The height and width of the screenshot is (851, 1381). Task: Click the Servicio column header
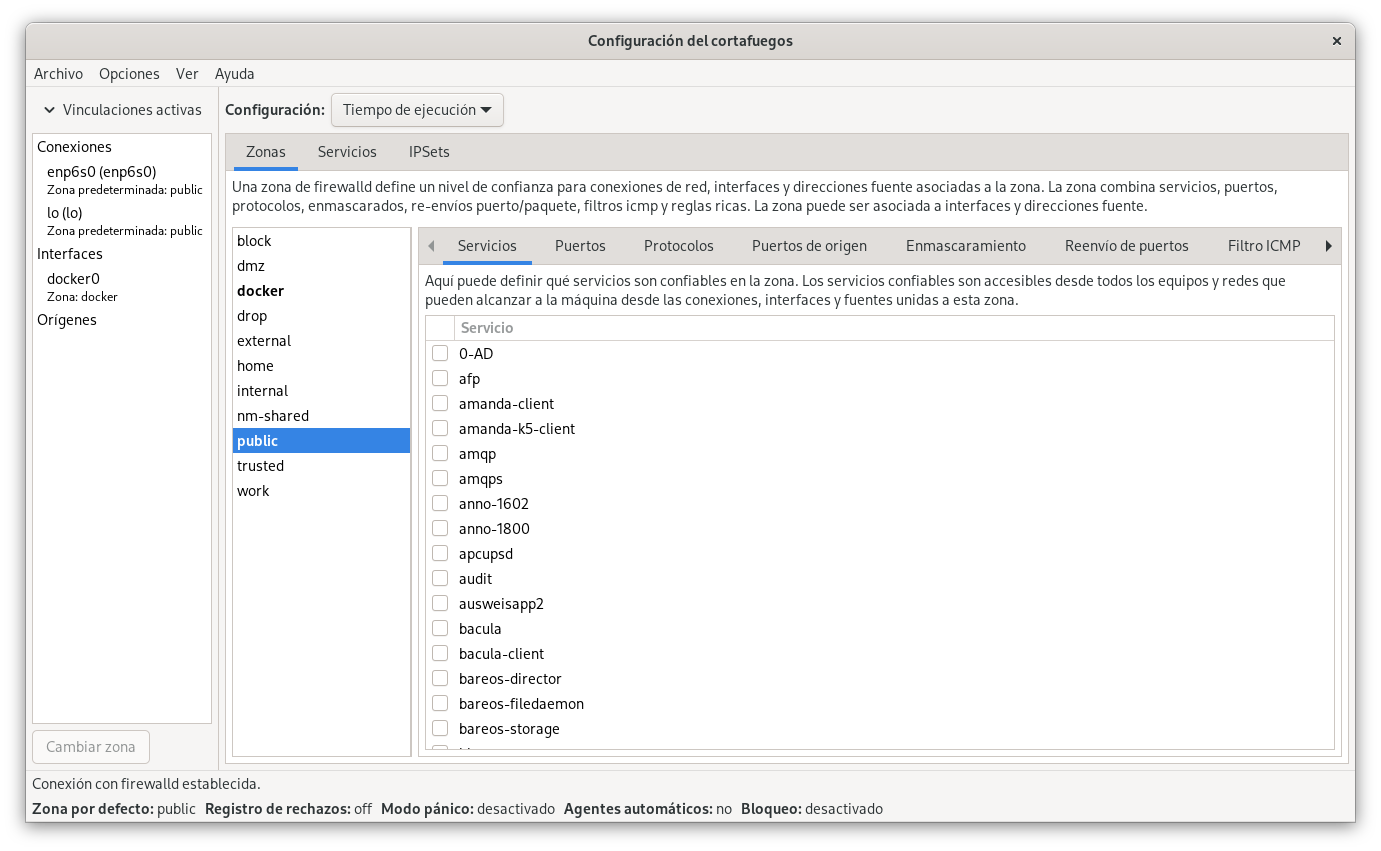click(x=486, y=328)
